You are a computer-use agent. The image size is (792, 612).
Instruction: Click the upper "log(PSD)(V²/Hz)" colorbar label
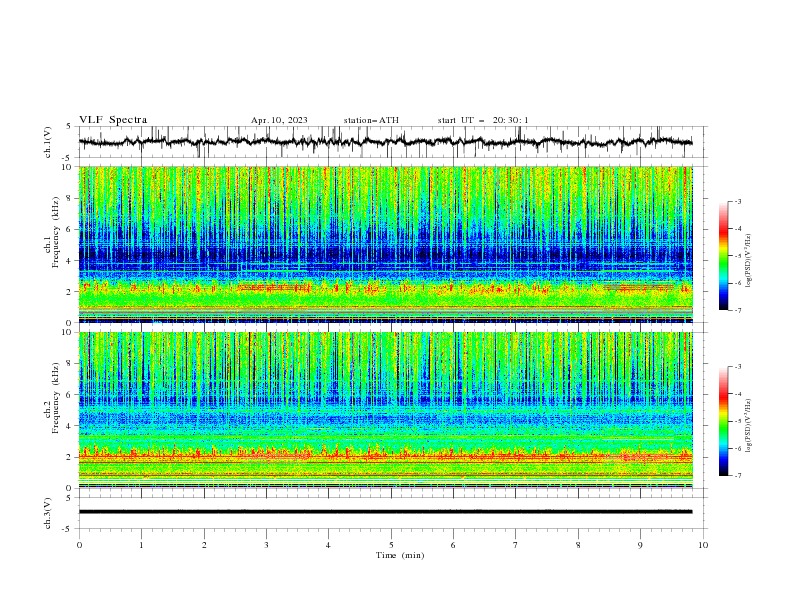749,261
